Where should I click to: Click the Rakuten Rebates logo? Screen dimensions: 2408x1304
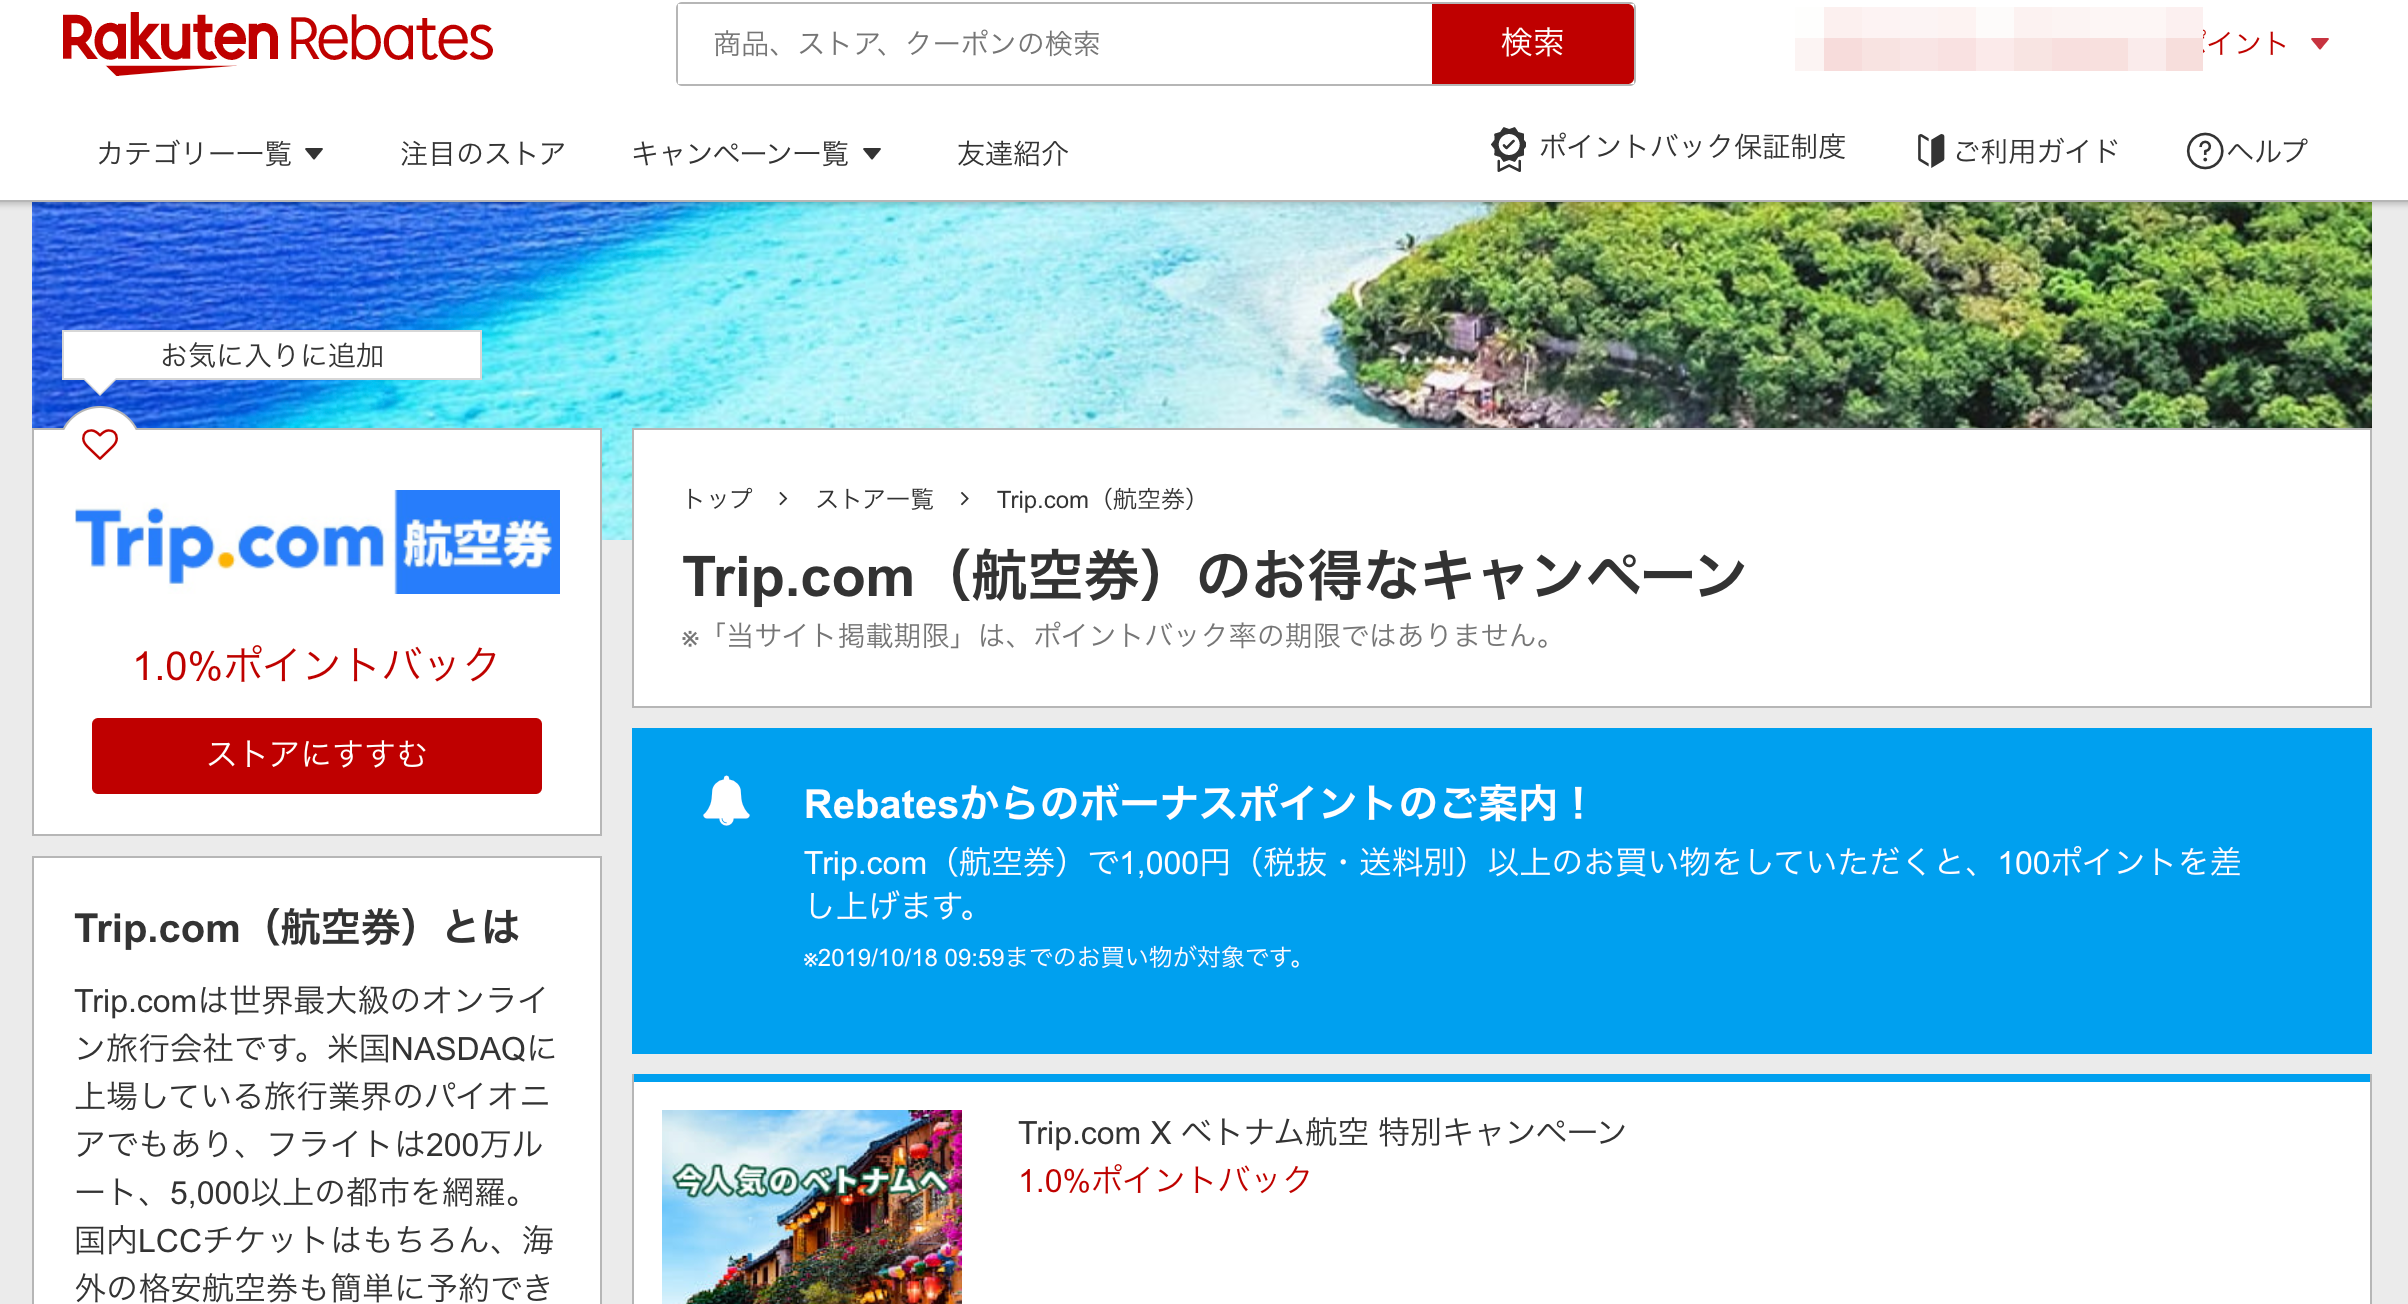coord(277,42)
